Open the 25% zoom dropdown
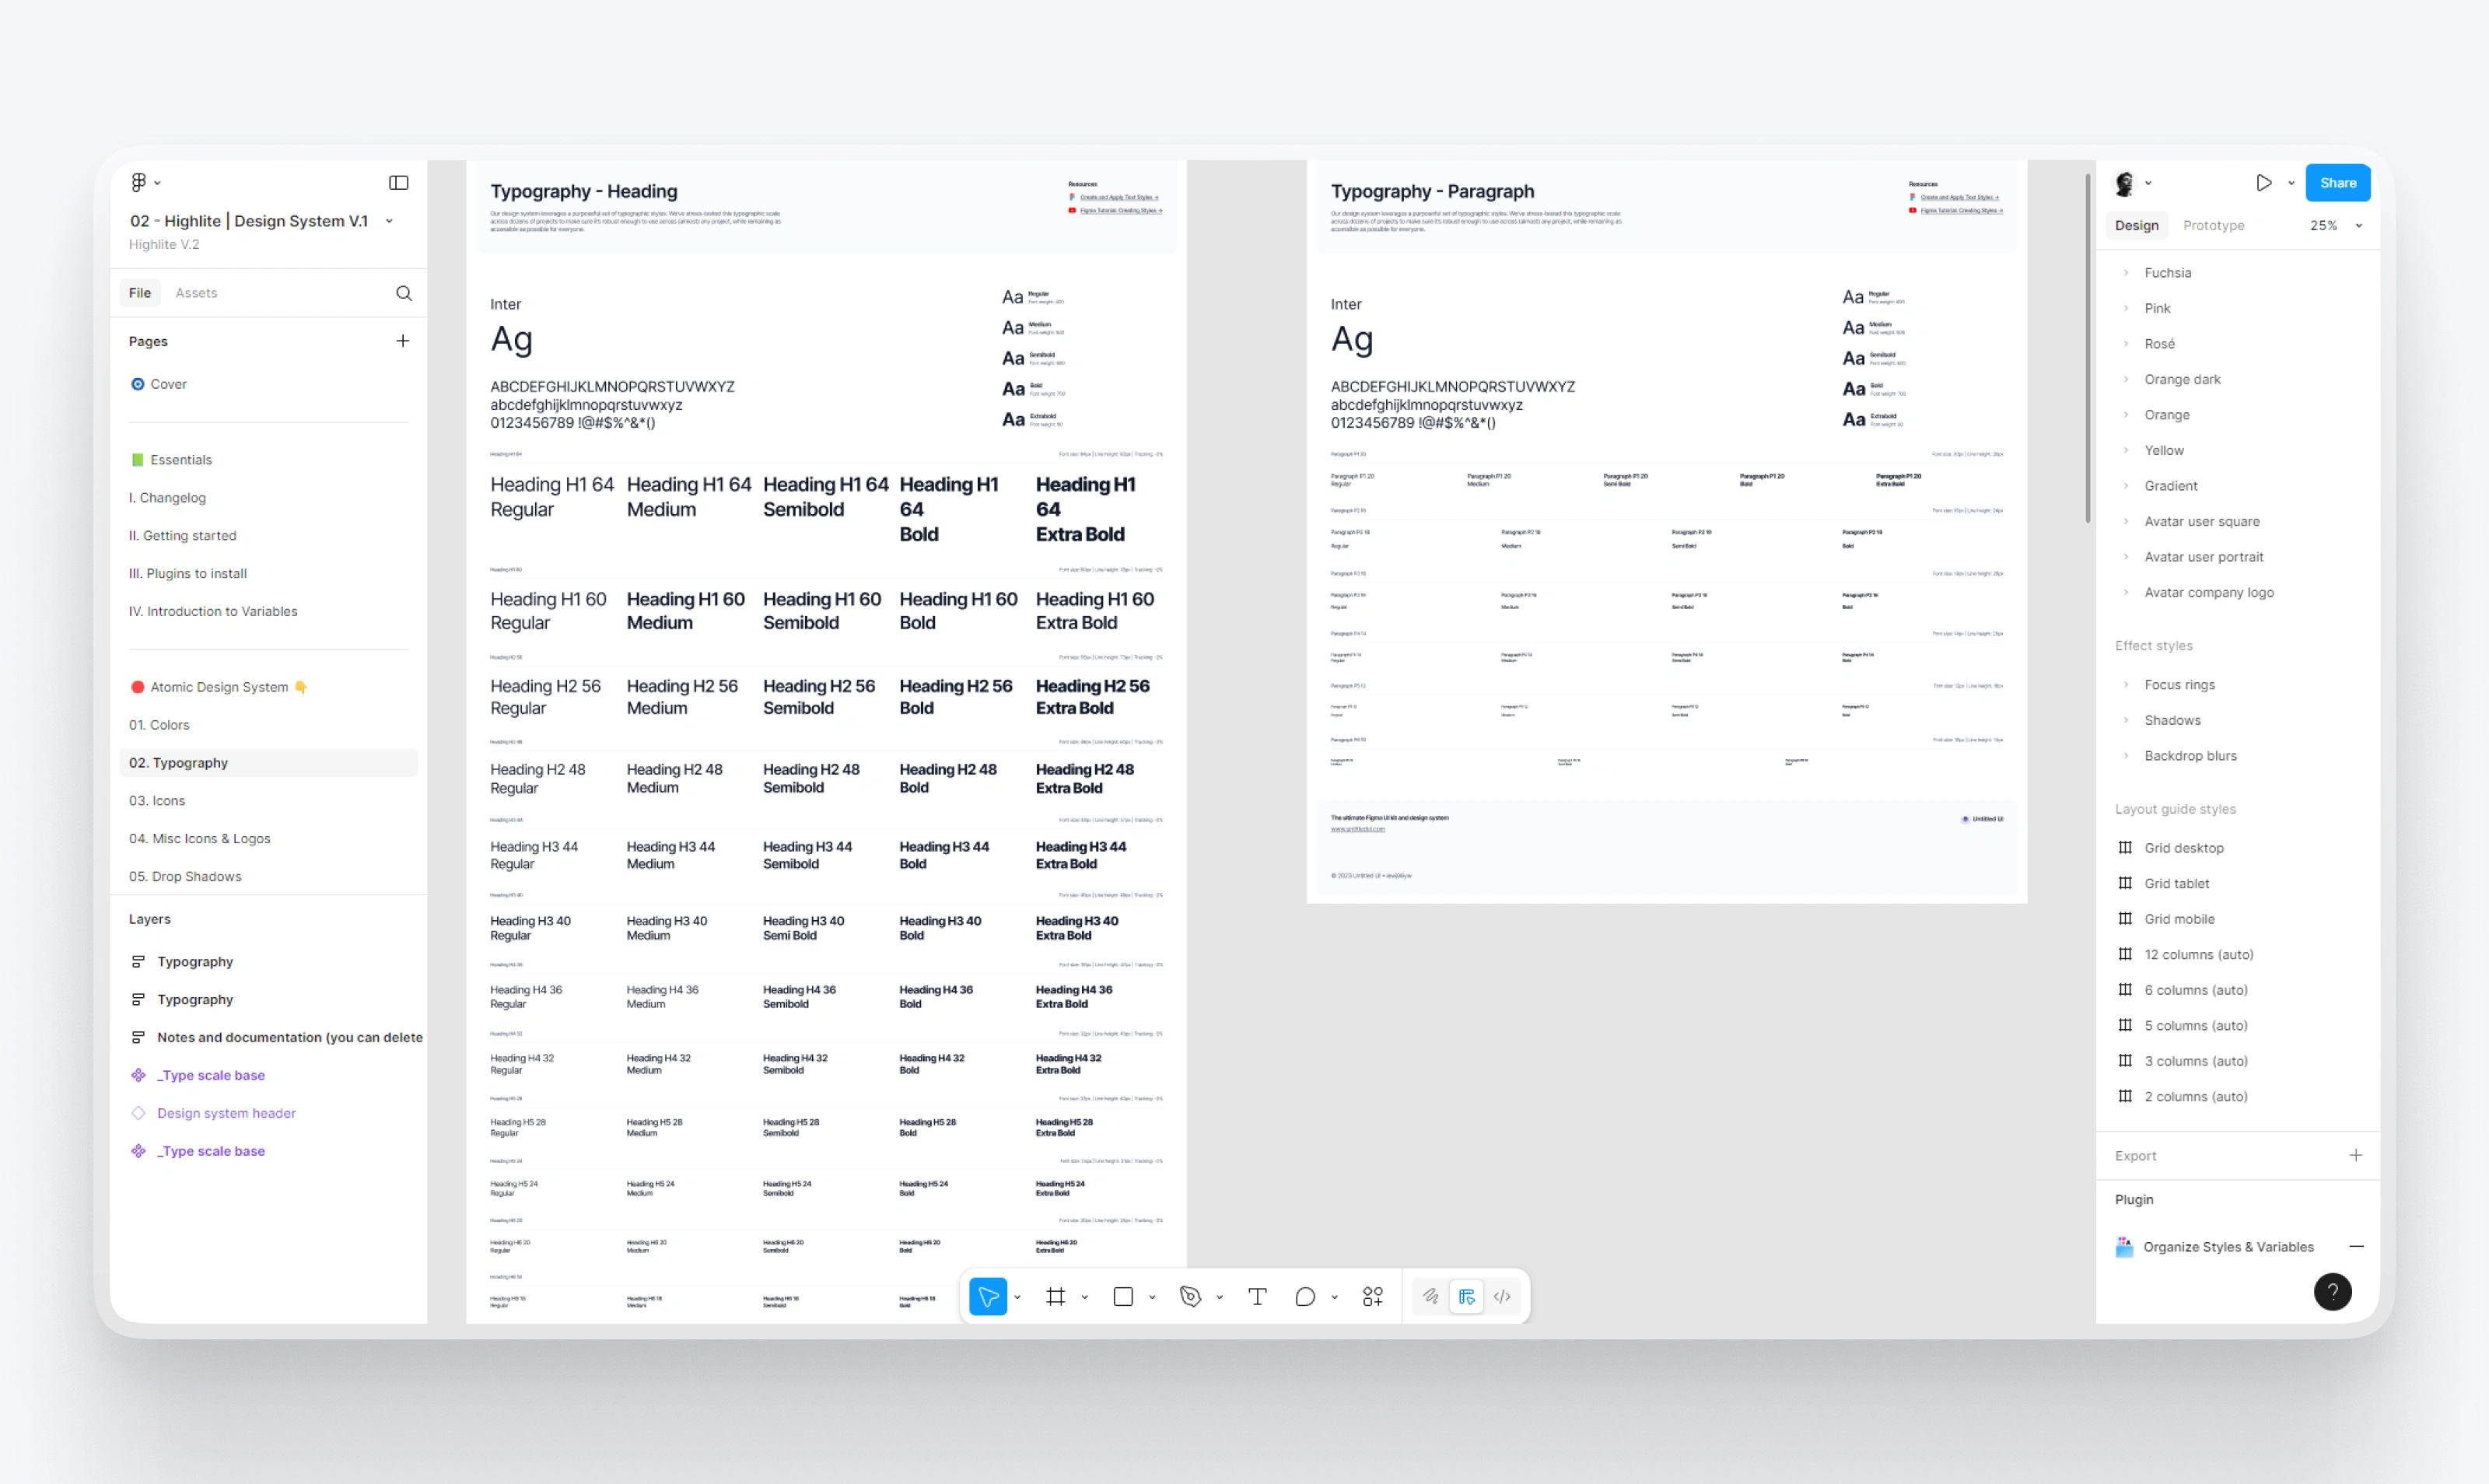2489x1484 pixels. 2337,225
